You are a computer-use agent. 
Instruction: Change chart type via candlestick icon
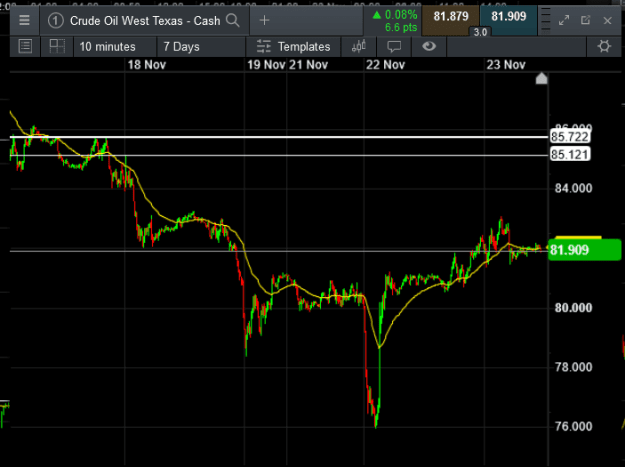coord(358,47)
